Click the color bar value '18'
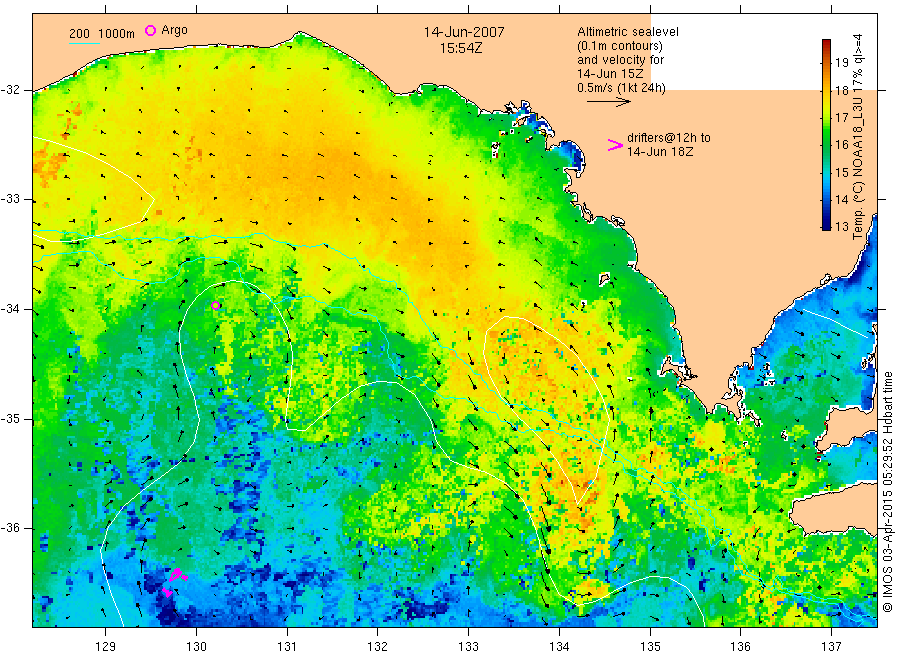 [841, 90]
